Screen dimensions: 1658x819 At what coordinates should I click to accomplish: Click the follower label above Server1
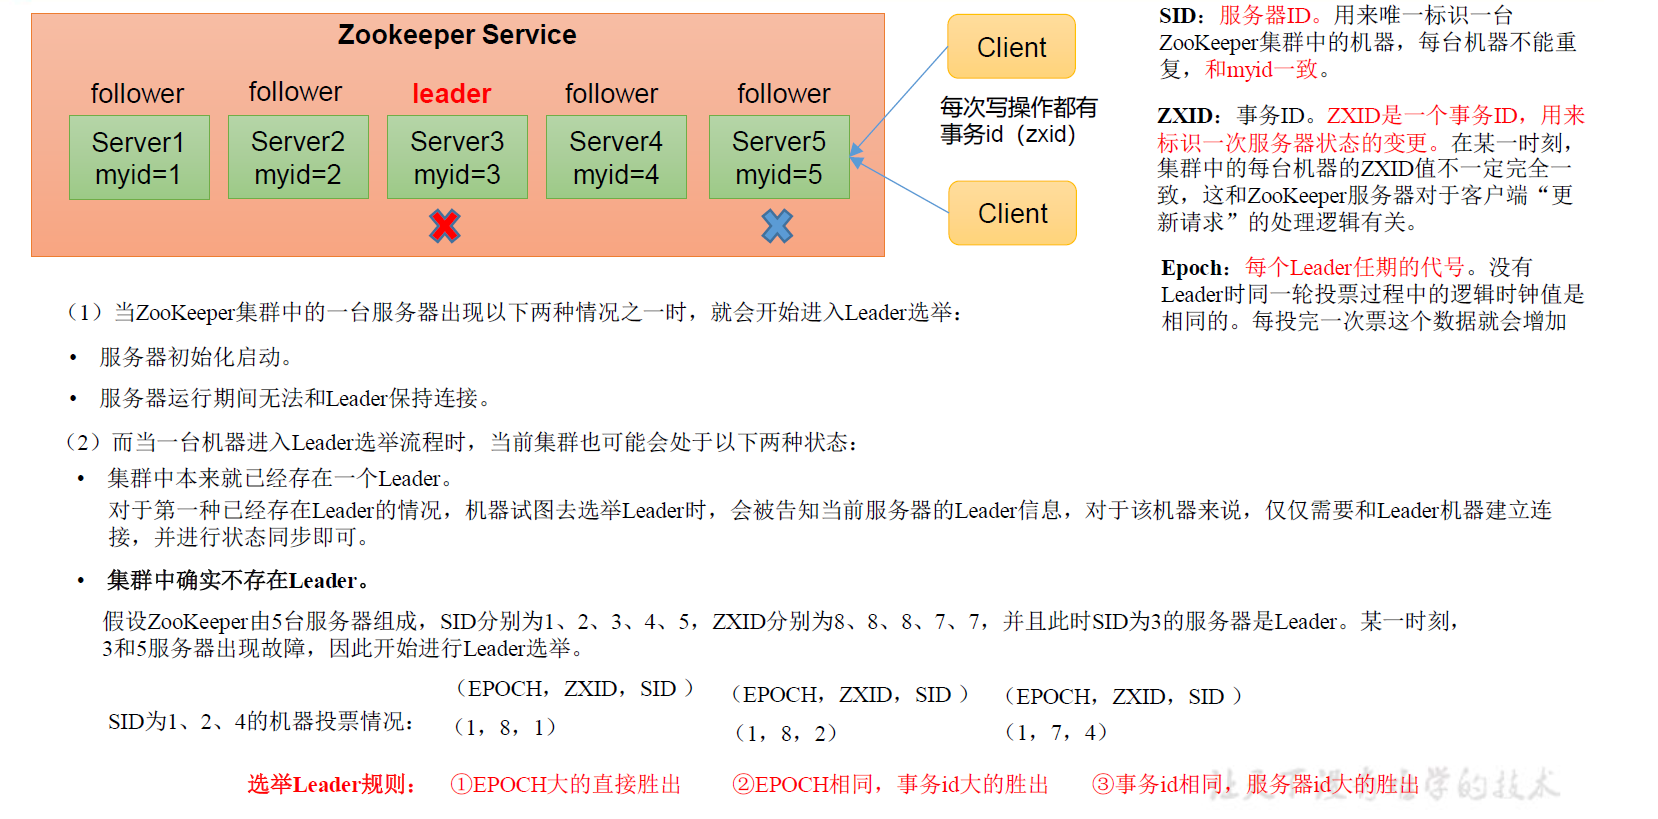(137, 94)
